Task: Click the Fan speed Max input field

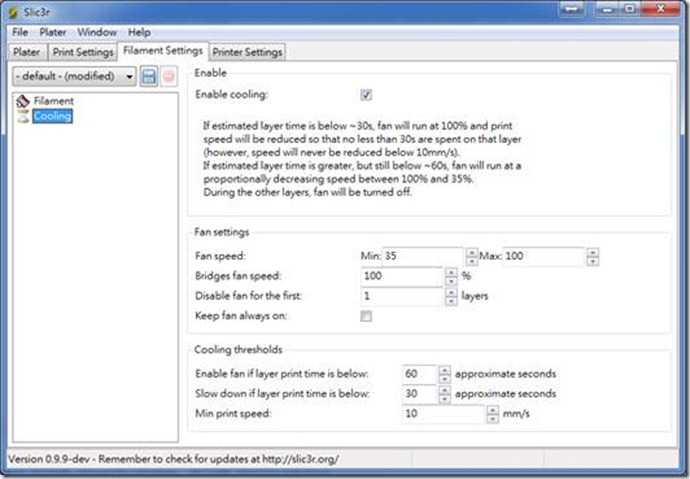Action: [x=544, y=256]
